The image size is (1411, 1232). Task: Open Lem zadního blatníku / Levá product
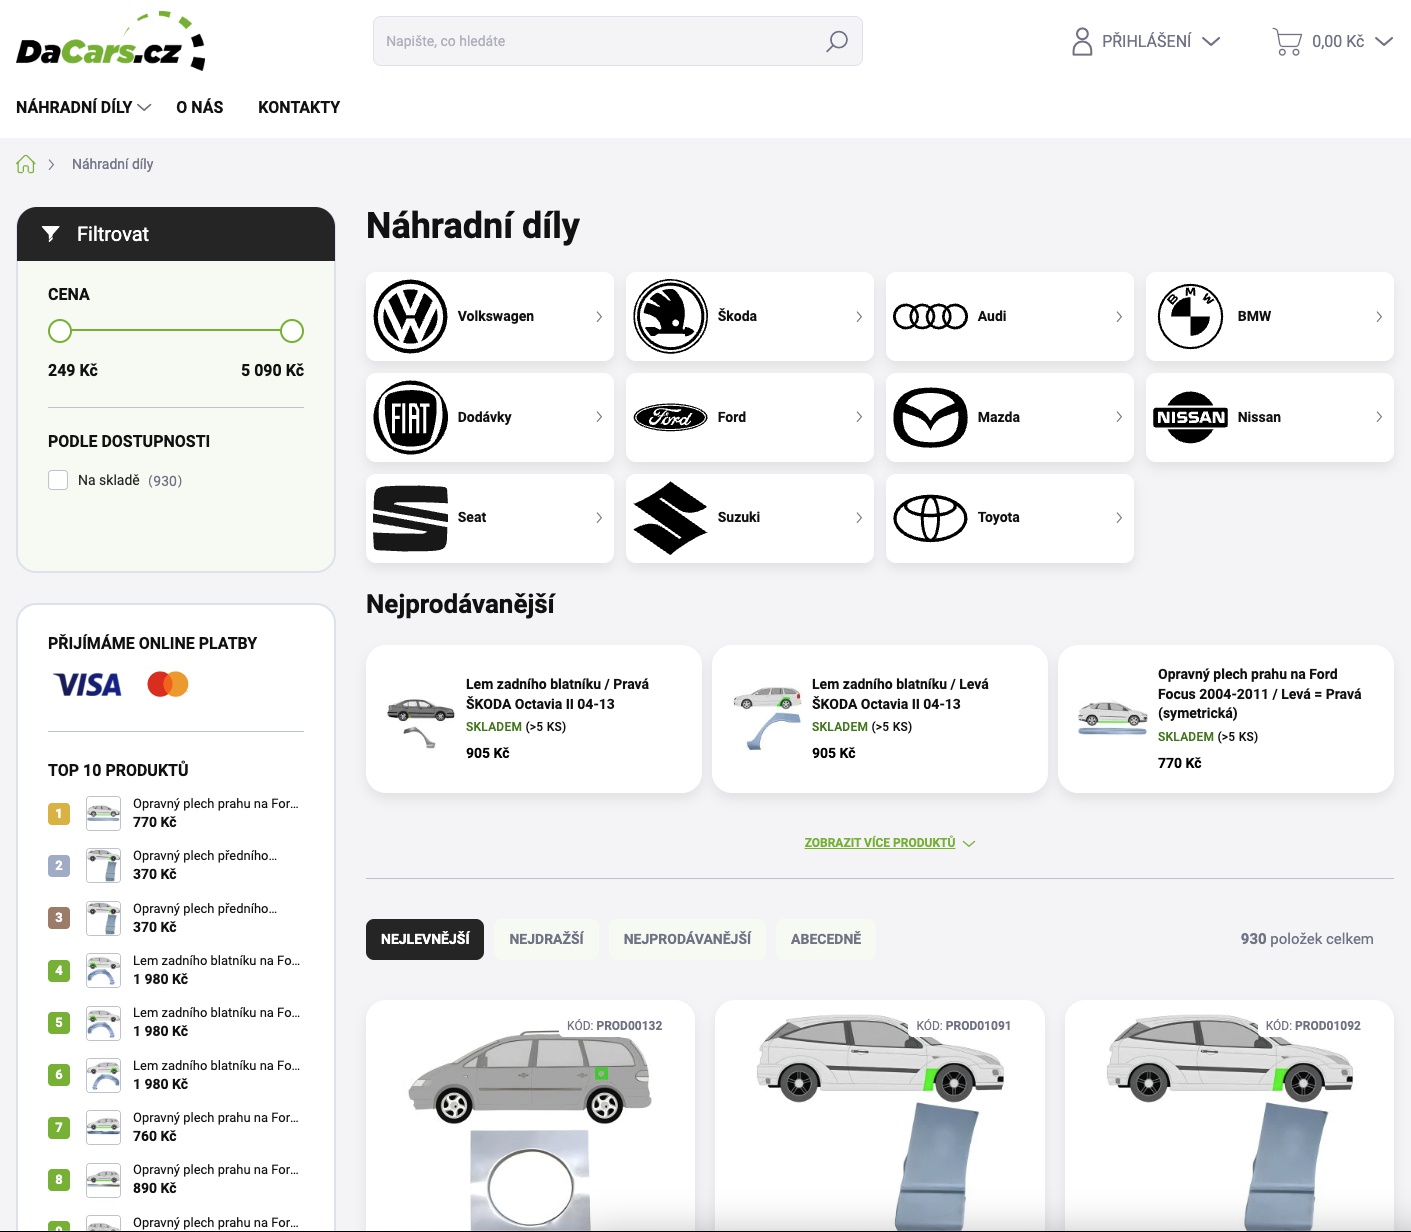point(880,719)
